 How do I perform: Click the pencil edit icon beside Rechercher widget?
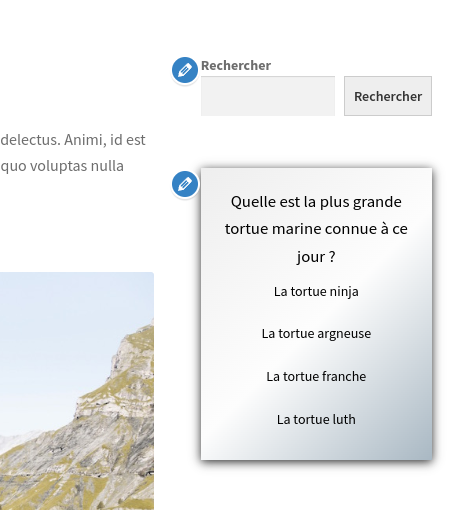tap(185, 70)
